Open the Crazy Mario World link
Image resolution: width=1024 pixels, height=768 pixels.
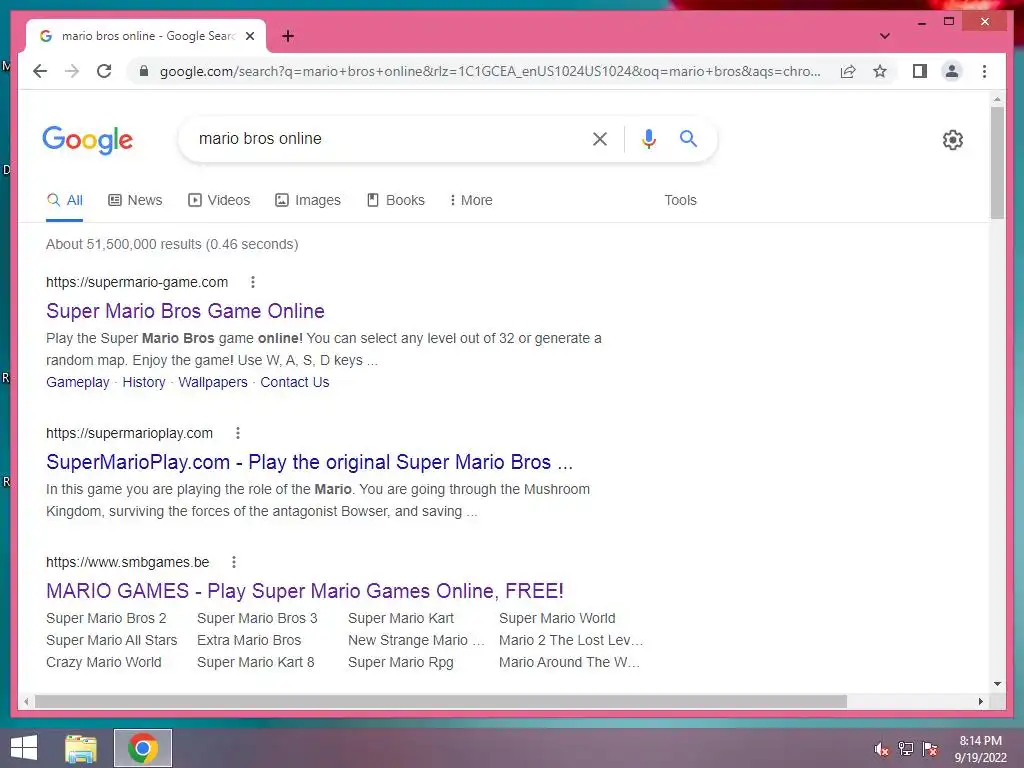103,662
